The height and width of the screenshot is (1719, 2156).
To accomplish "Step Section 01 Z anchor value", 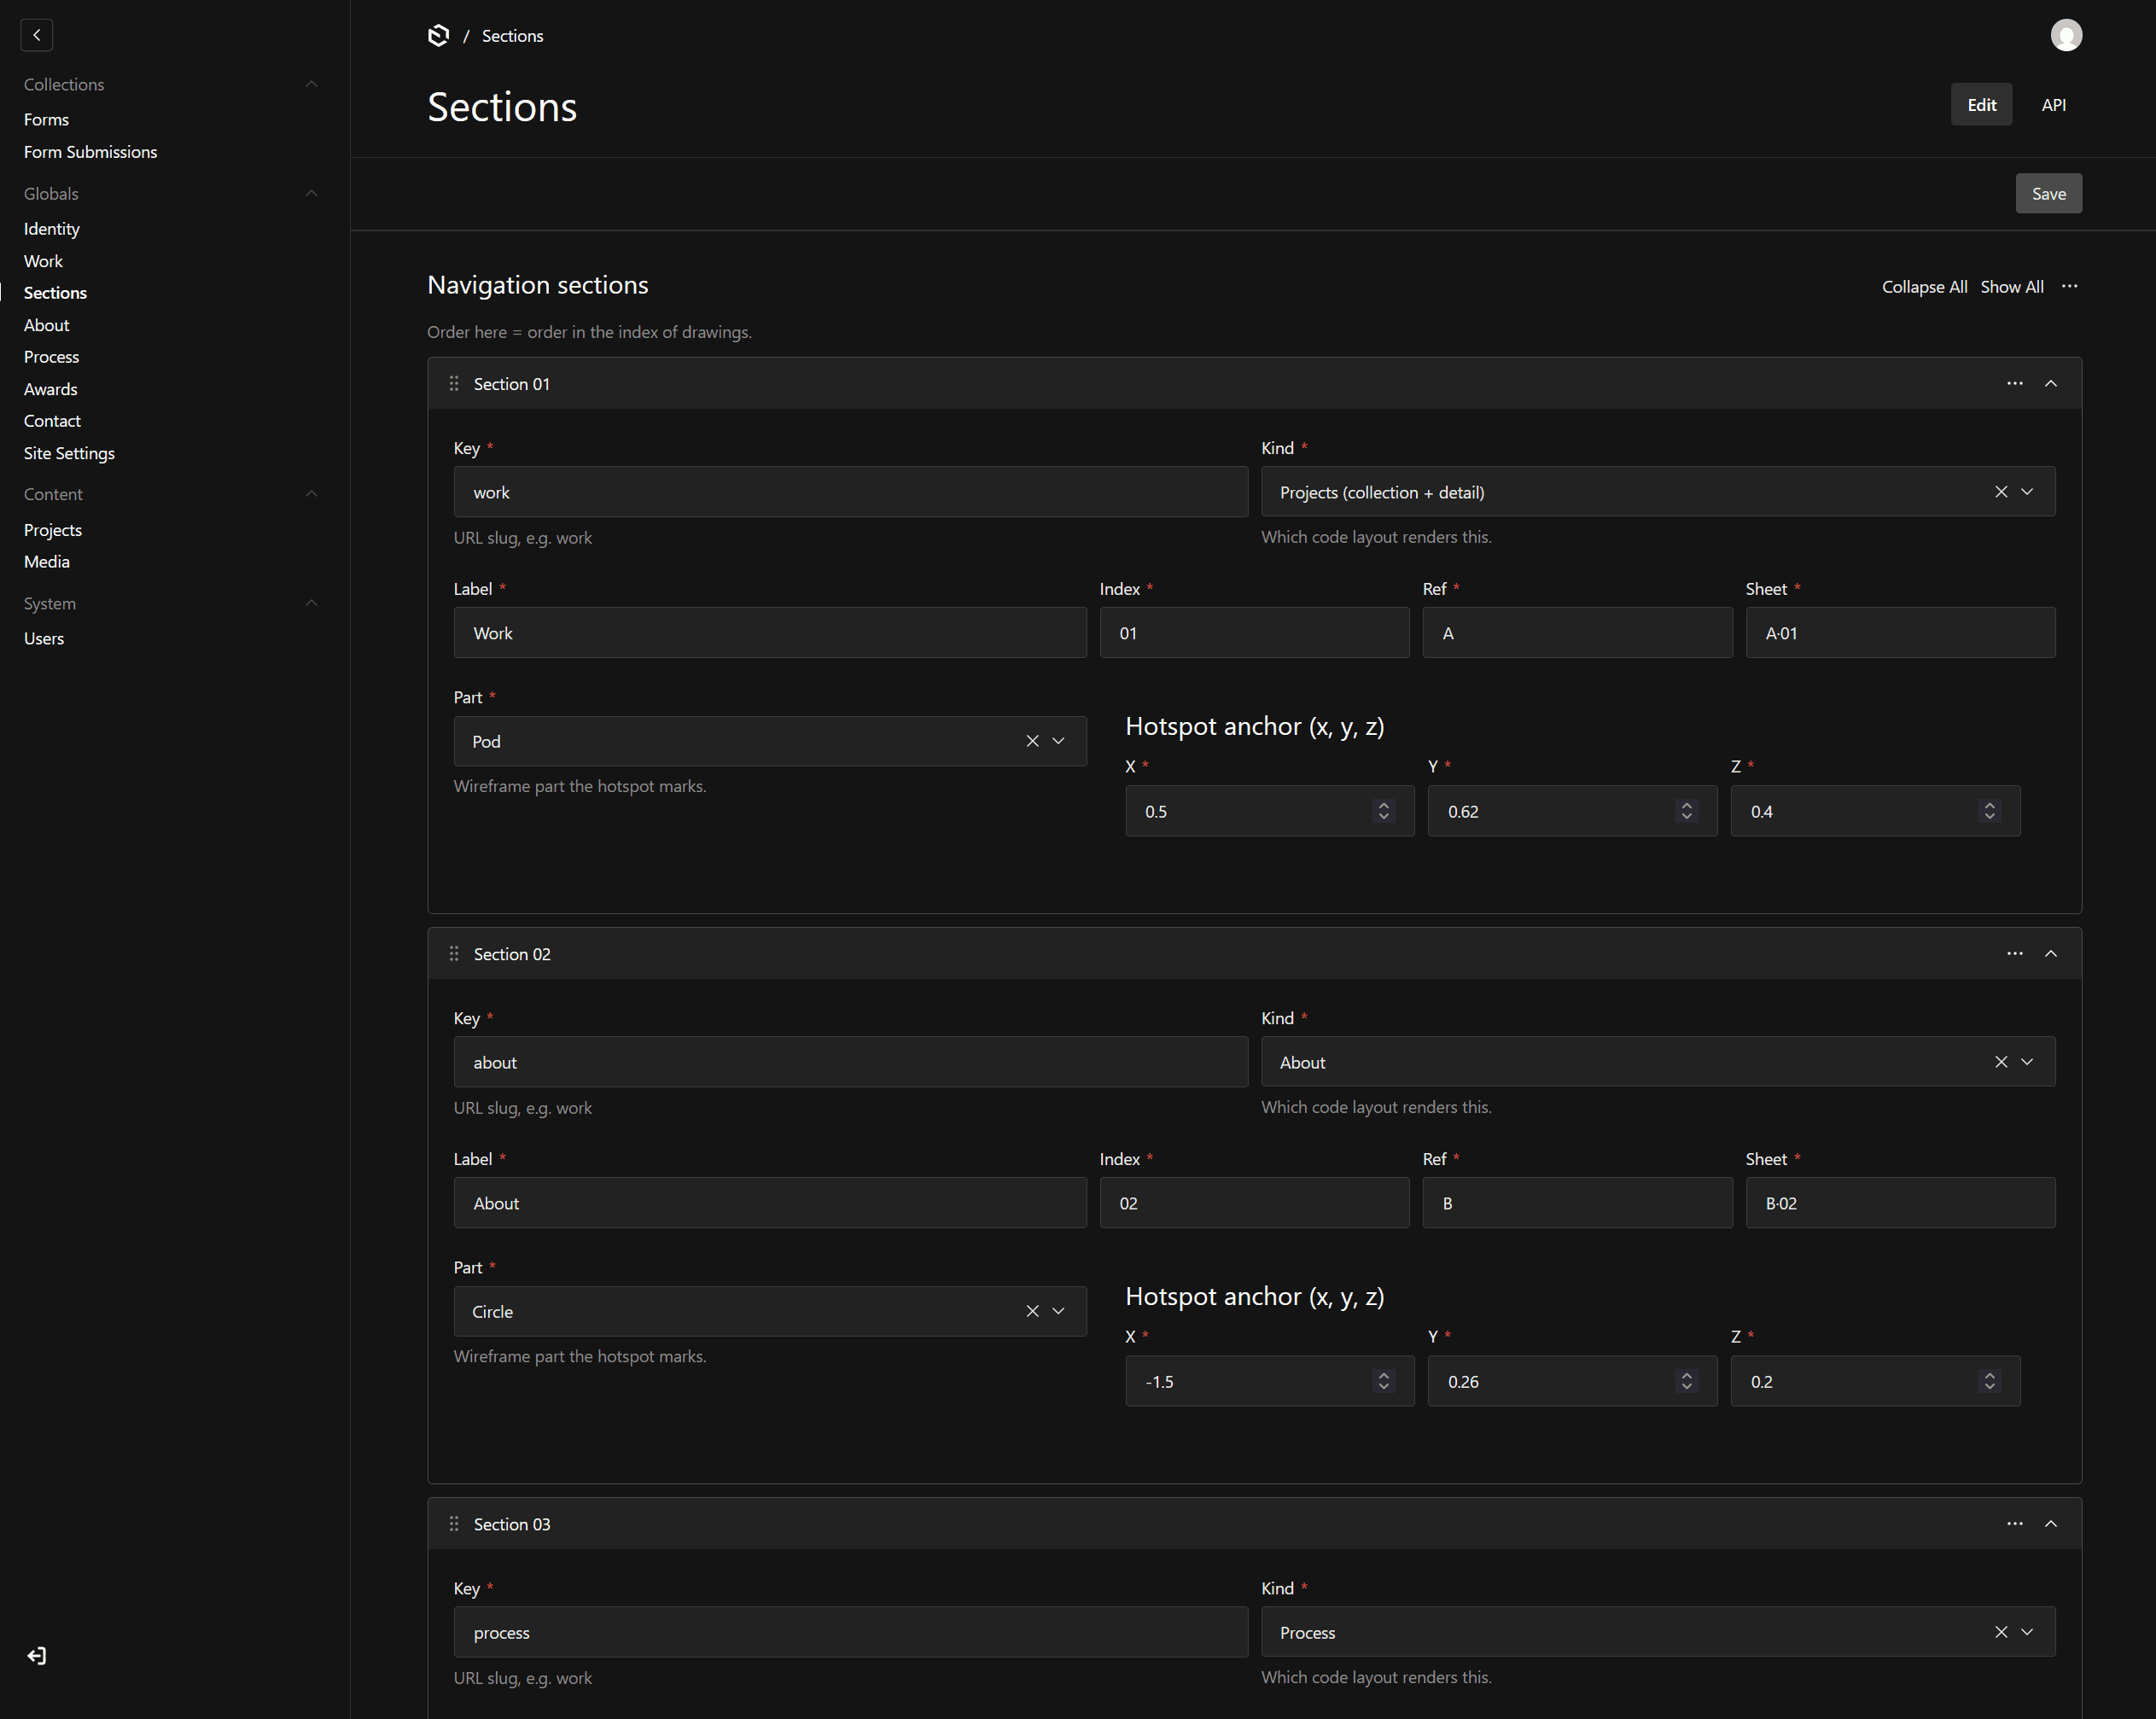I will coord(1989,811).
